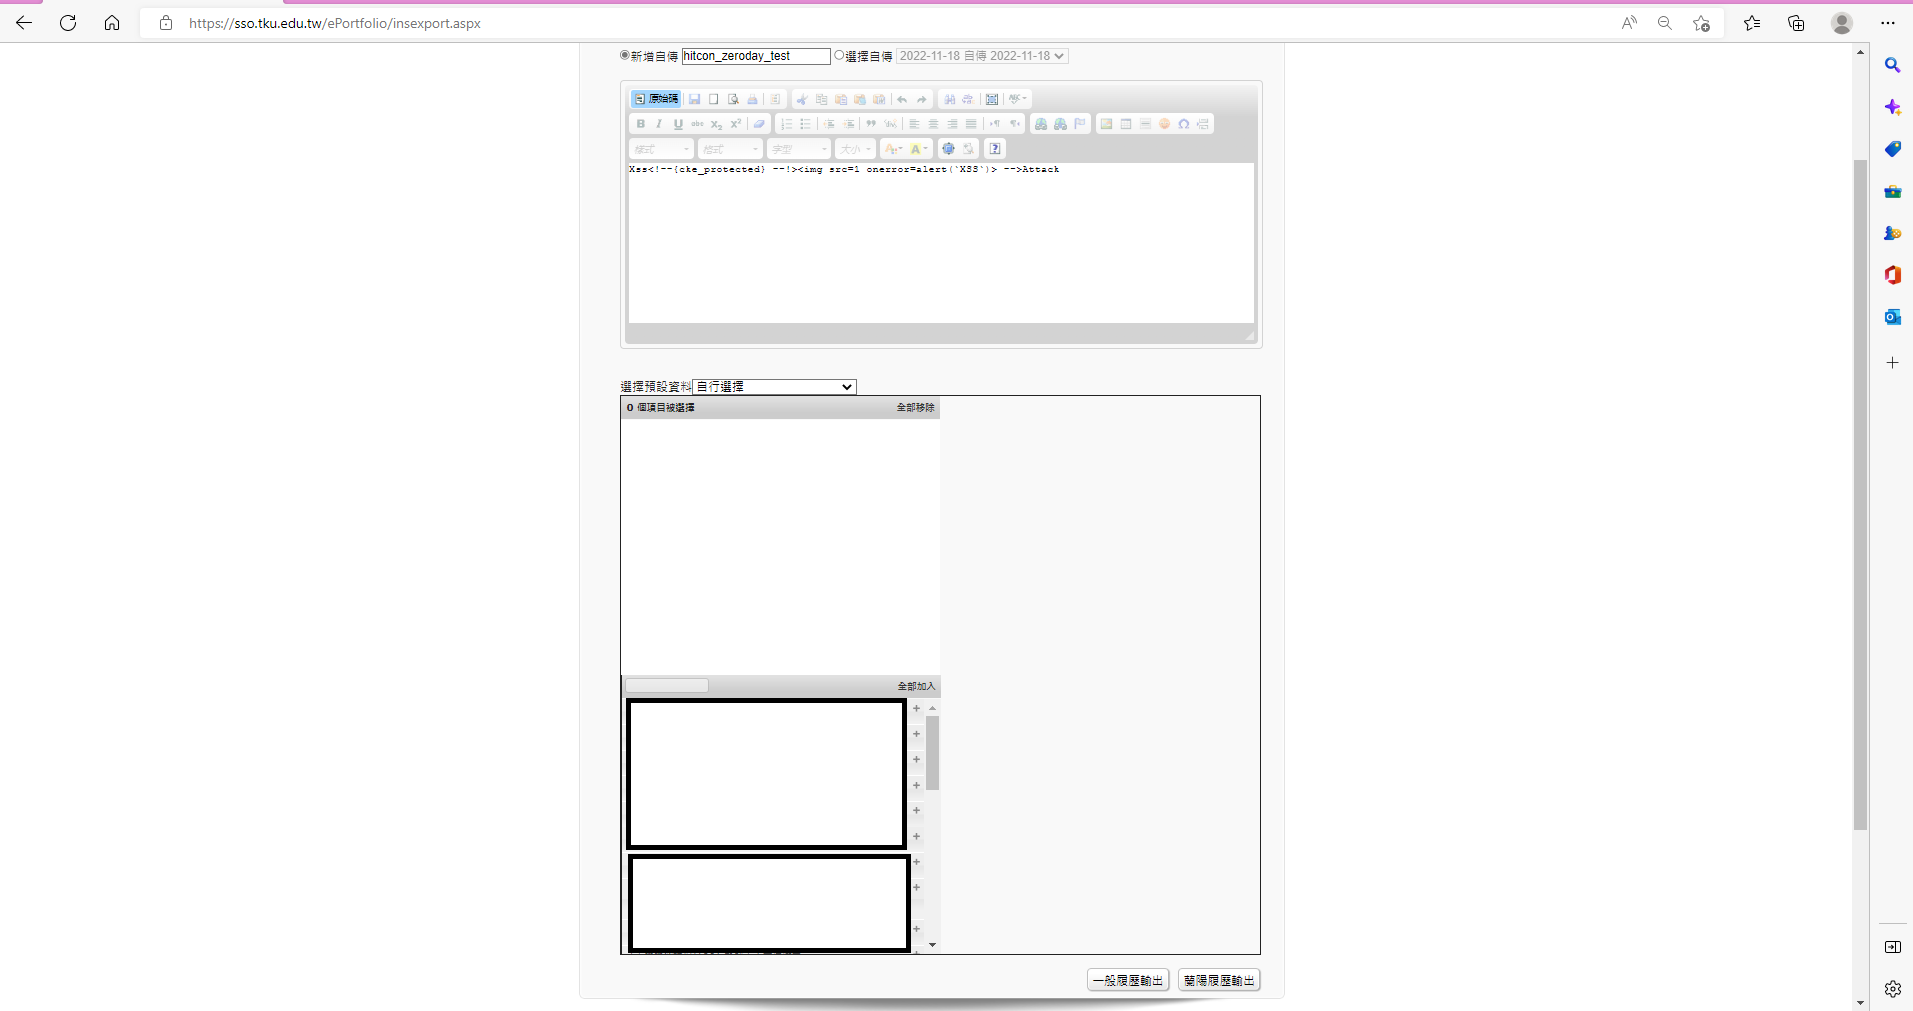1913x1011 pixels.
Task: Click the Block Quote icon
Action: coord(871,124)
